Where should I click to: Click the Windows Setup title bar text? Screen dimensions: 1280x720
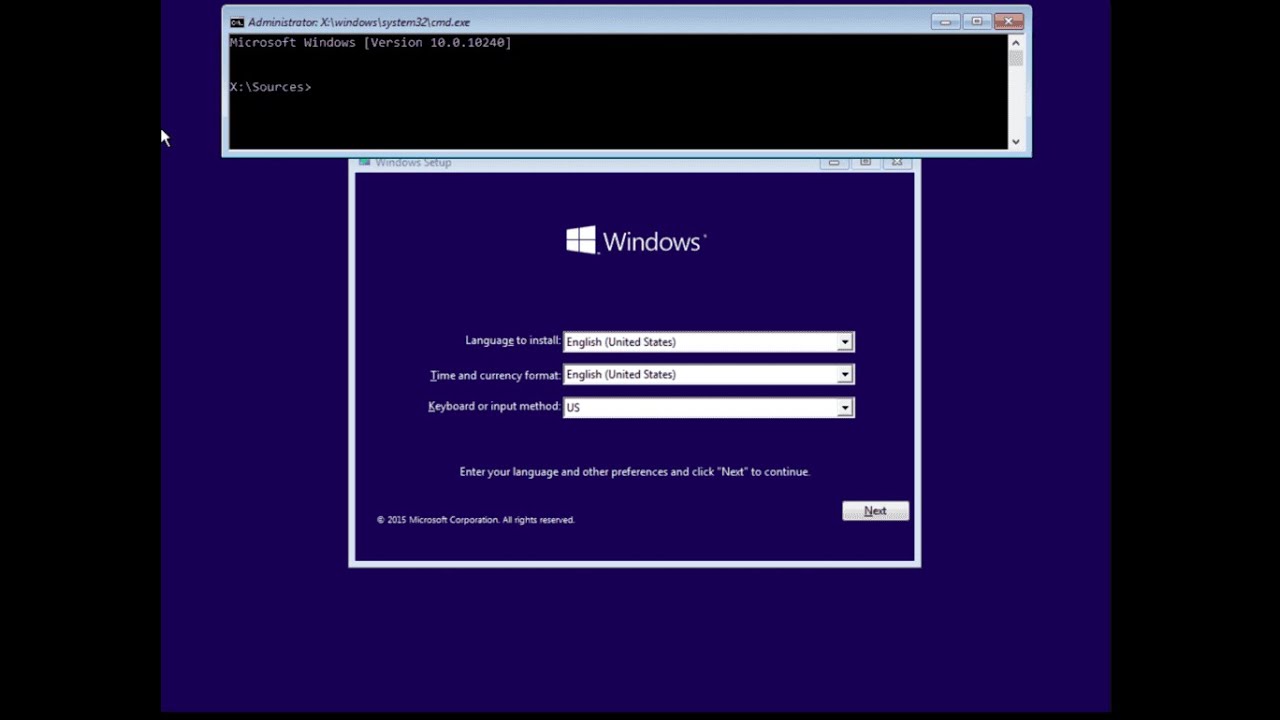413,161
